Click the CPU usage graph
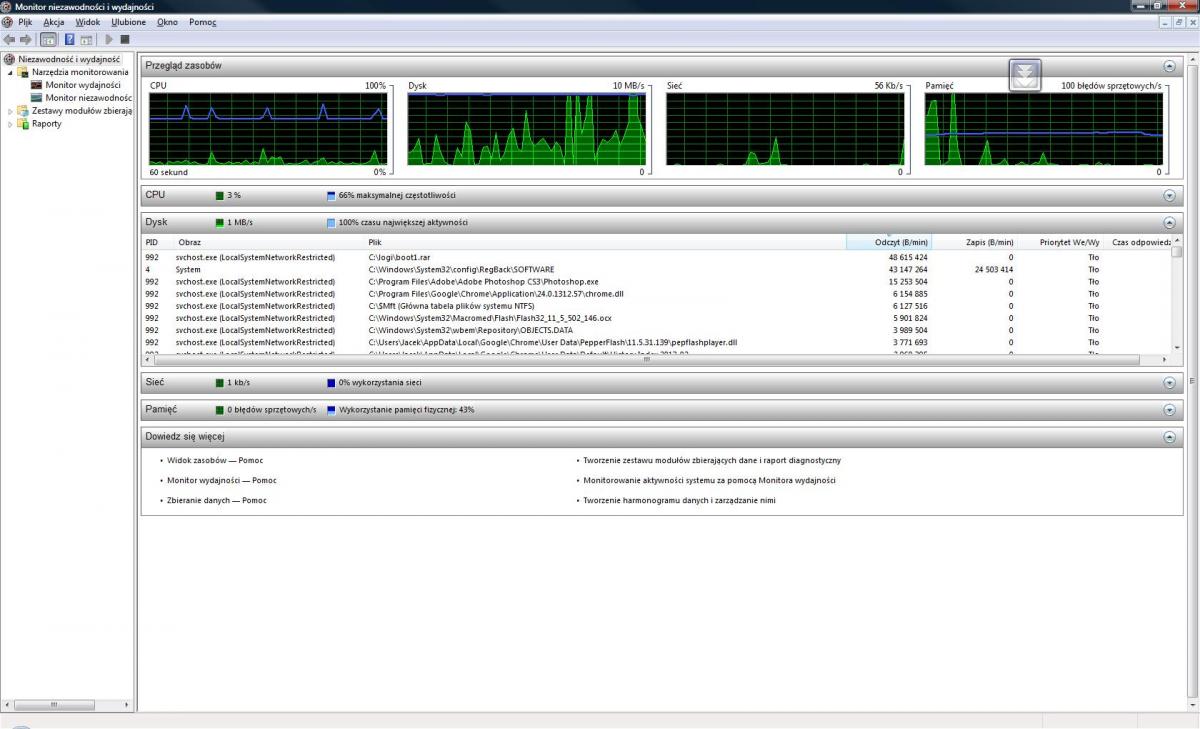Screen dimensions: 1200x729 pos(268,130)
